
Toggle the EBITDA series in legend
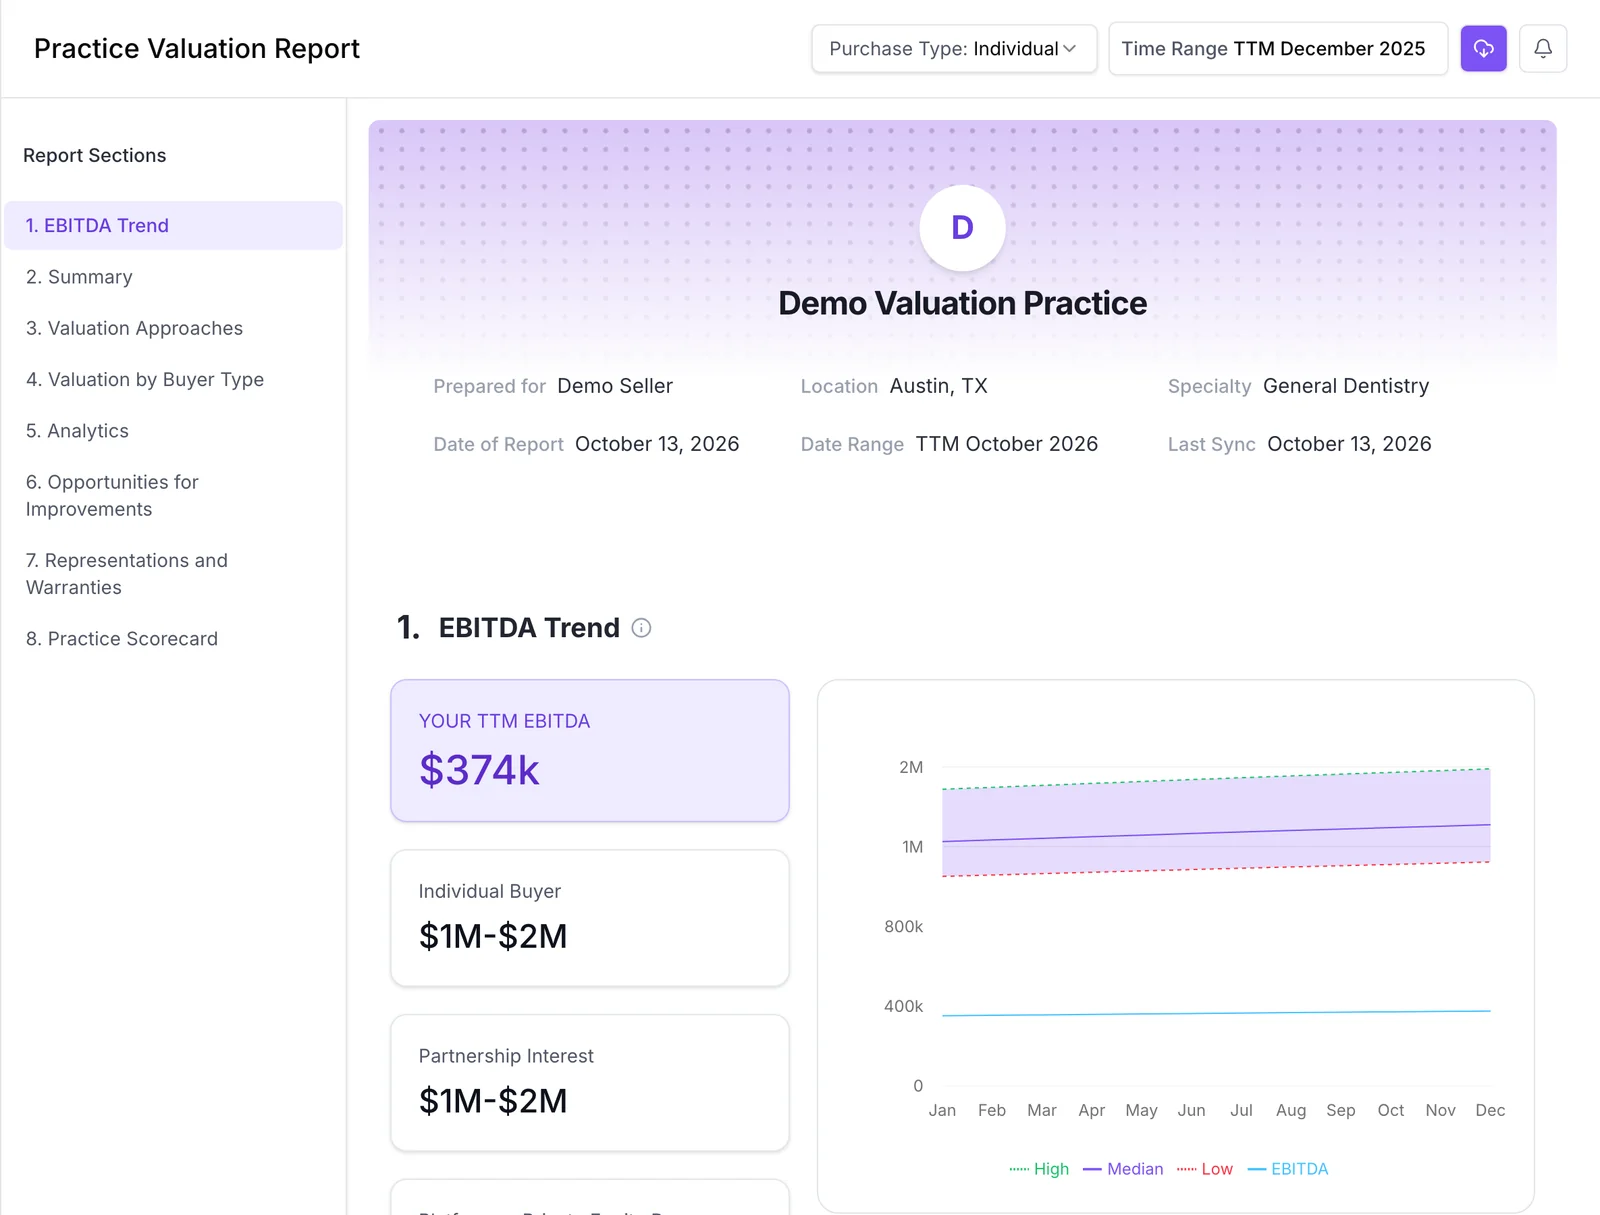(1288, 1169)
